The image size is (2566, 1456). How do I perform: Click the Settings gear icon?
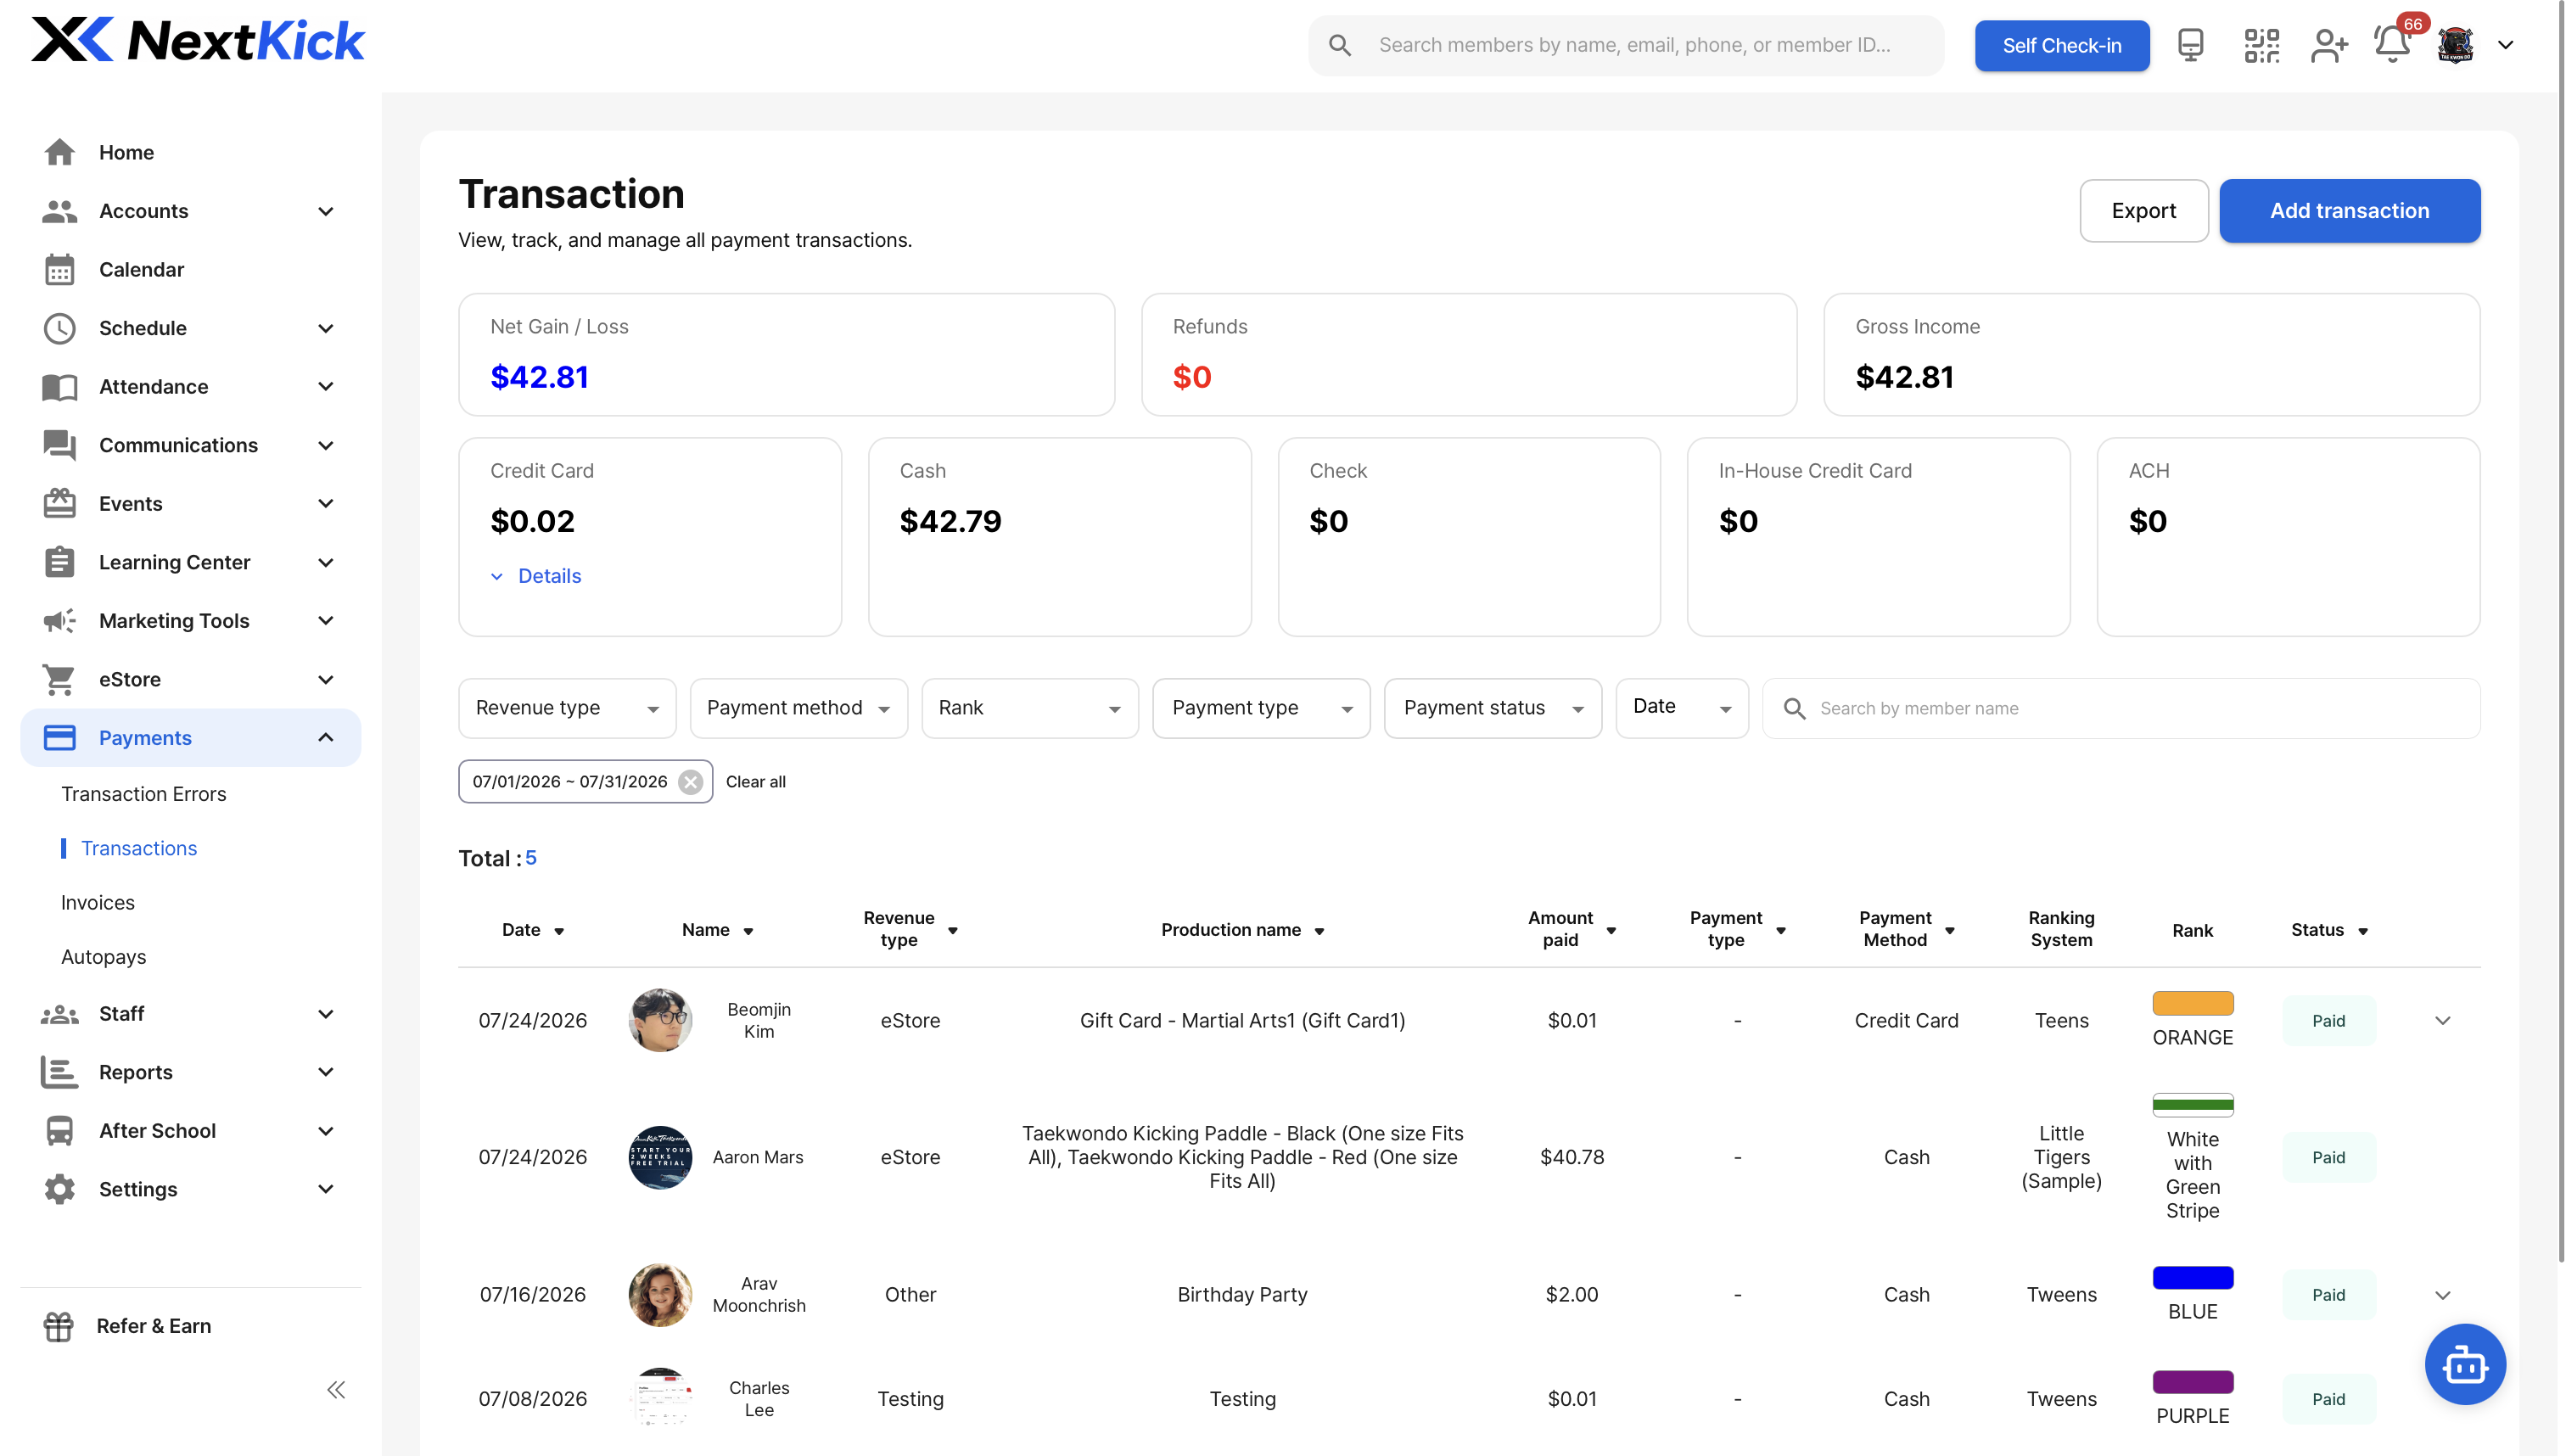click(59, 1189)
